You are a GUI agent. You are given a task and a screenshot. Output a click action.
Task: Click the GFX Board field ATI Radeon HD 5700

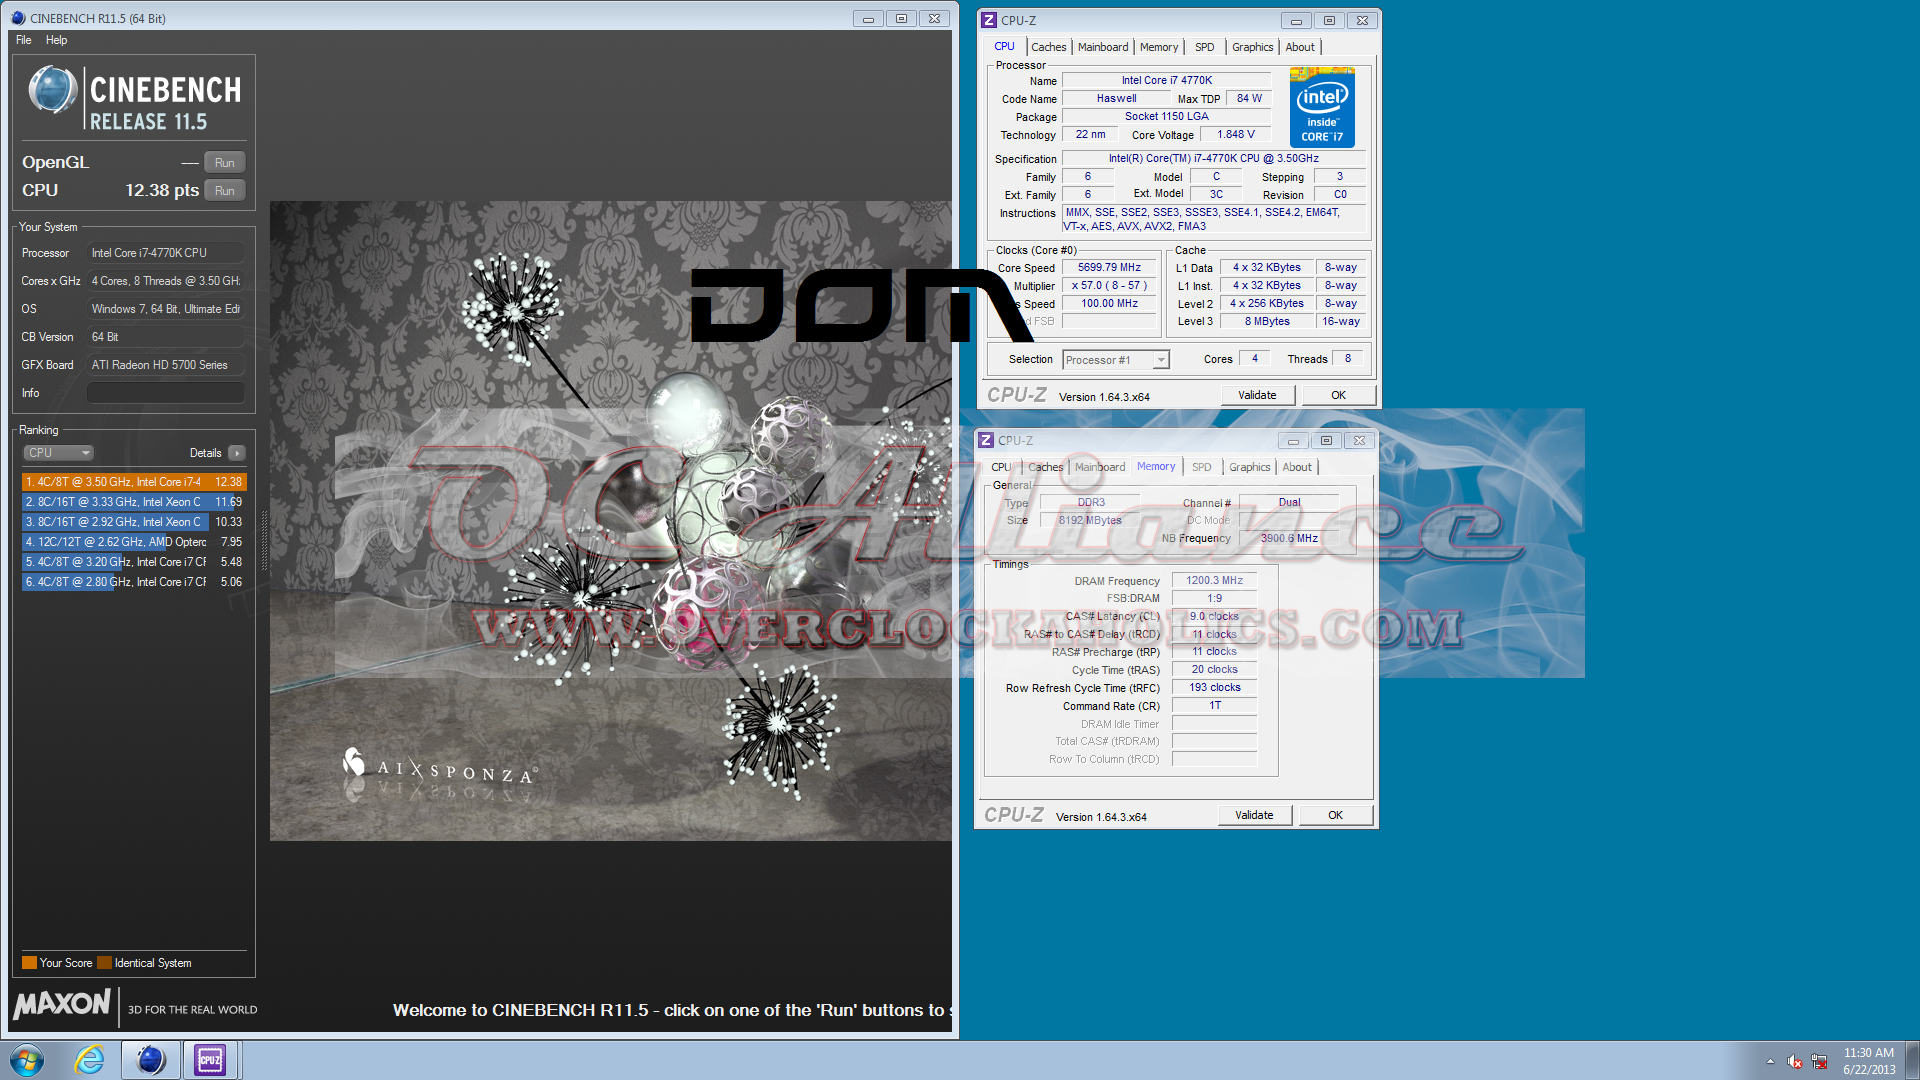pos(165,365)
